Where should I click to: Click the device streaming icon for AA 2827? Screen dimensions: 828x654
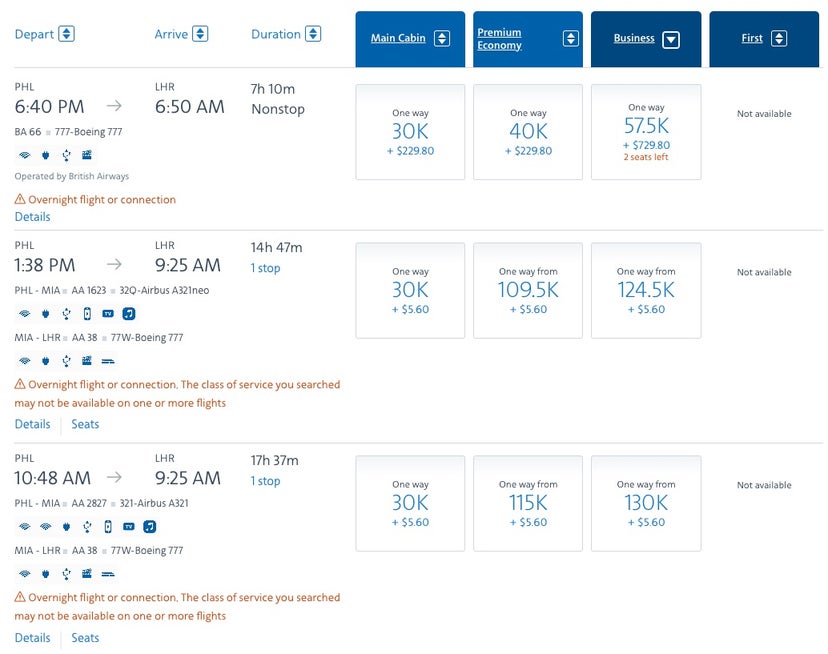[x=108, y=526]
